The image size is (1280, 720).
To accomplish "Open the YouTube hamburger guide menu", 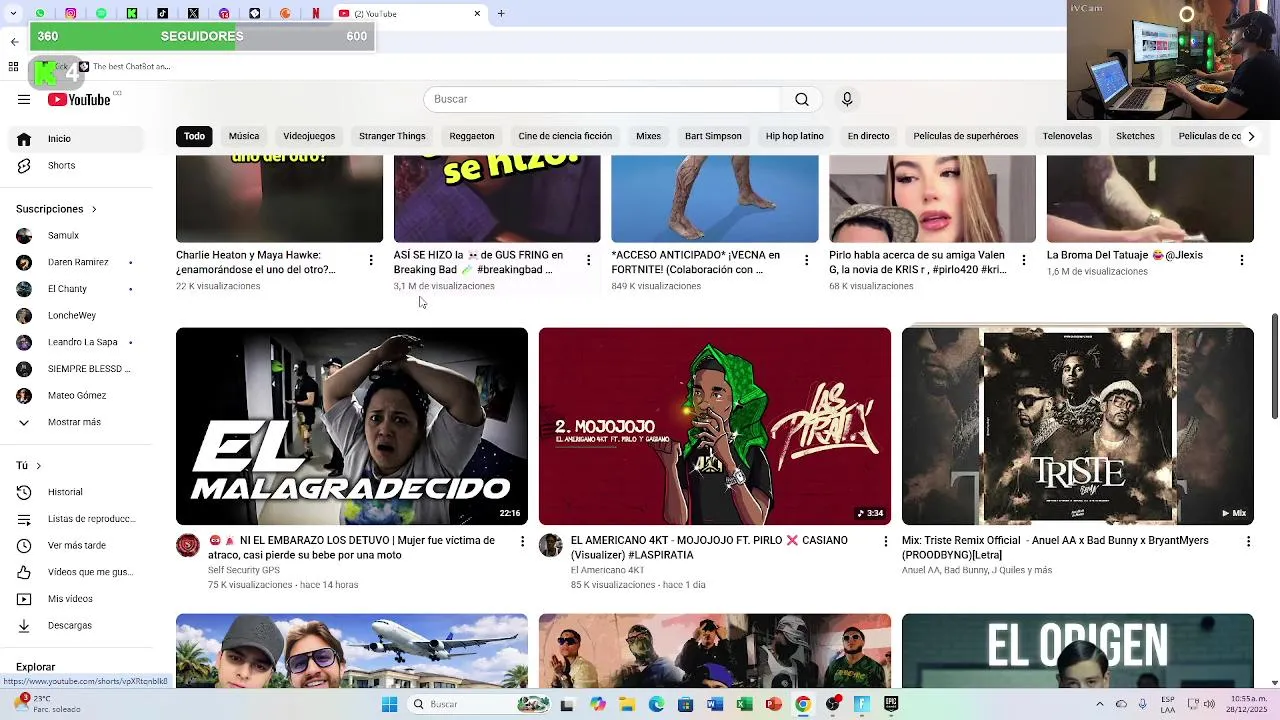I will click(x=24, y=99).
